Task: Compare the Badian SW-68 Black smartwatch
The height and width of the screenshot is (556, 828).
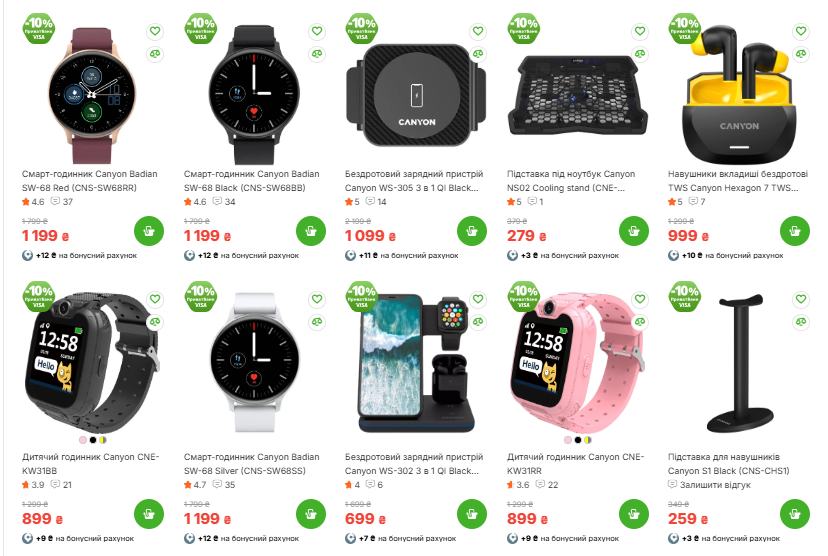Action: point(317,54)
